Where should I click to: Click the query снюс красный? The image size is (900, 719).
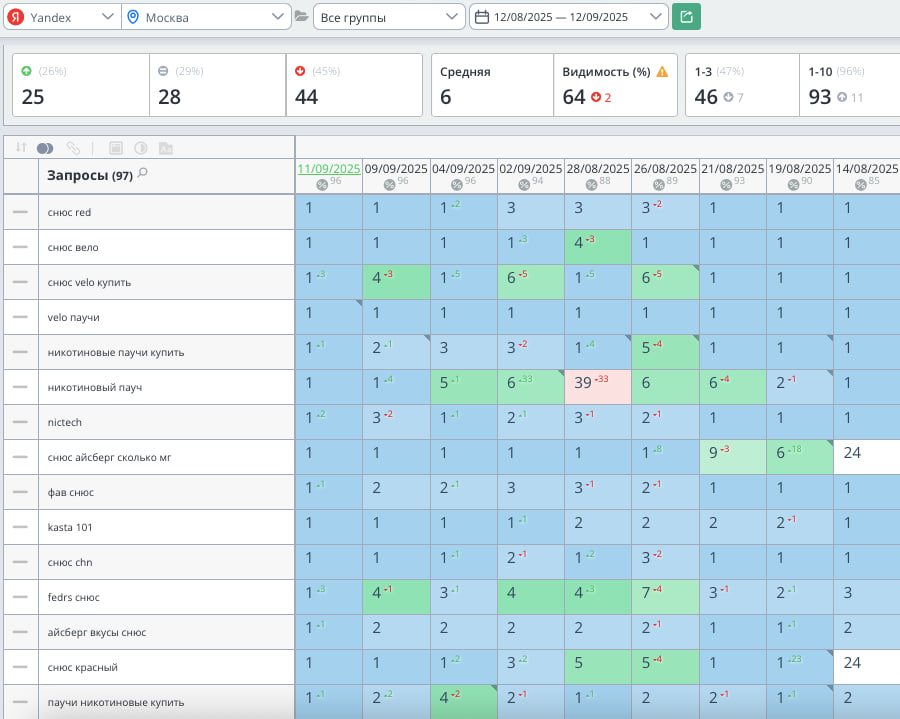[x=83, y=667]
